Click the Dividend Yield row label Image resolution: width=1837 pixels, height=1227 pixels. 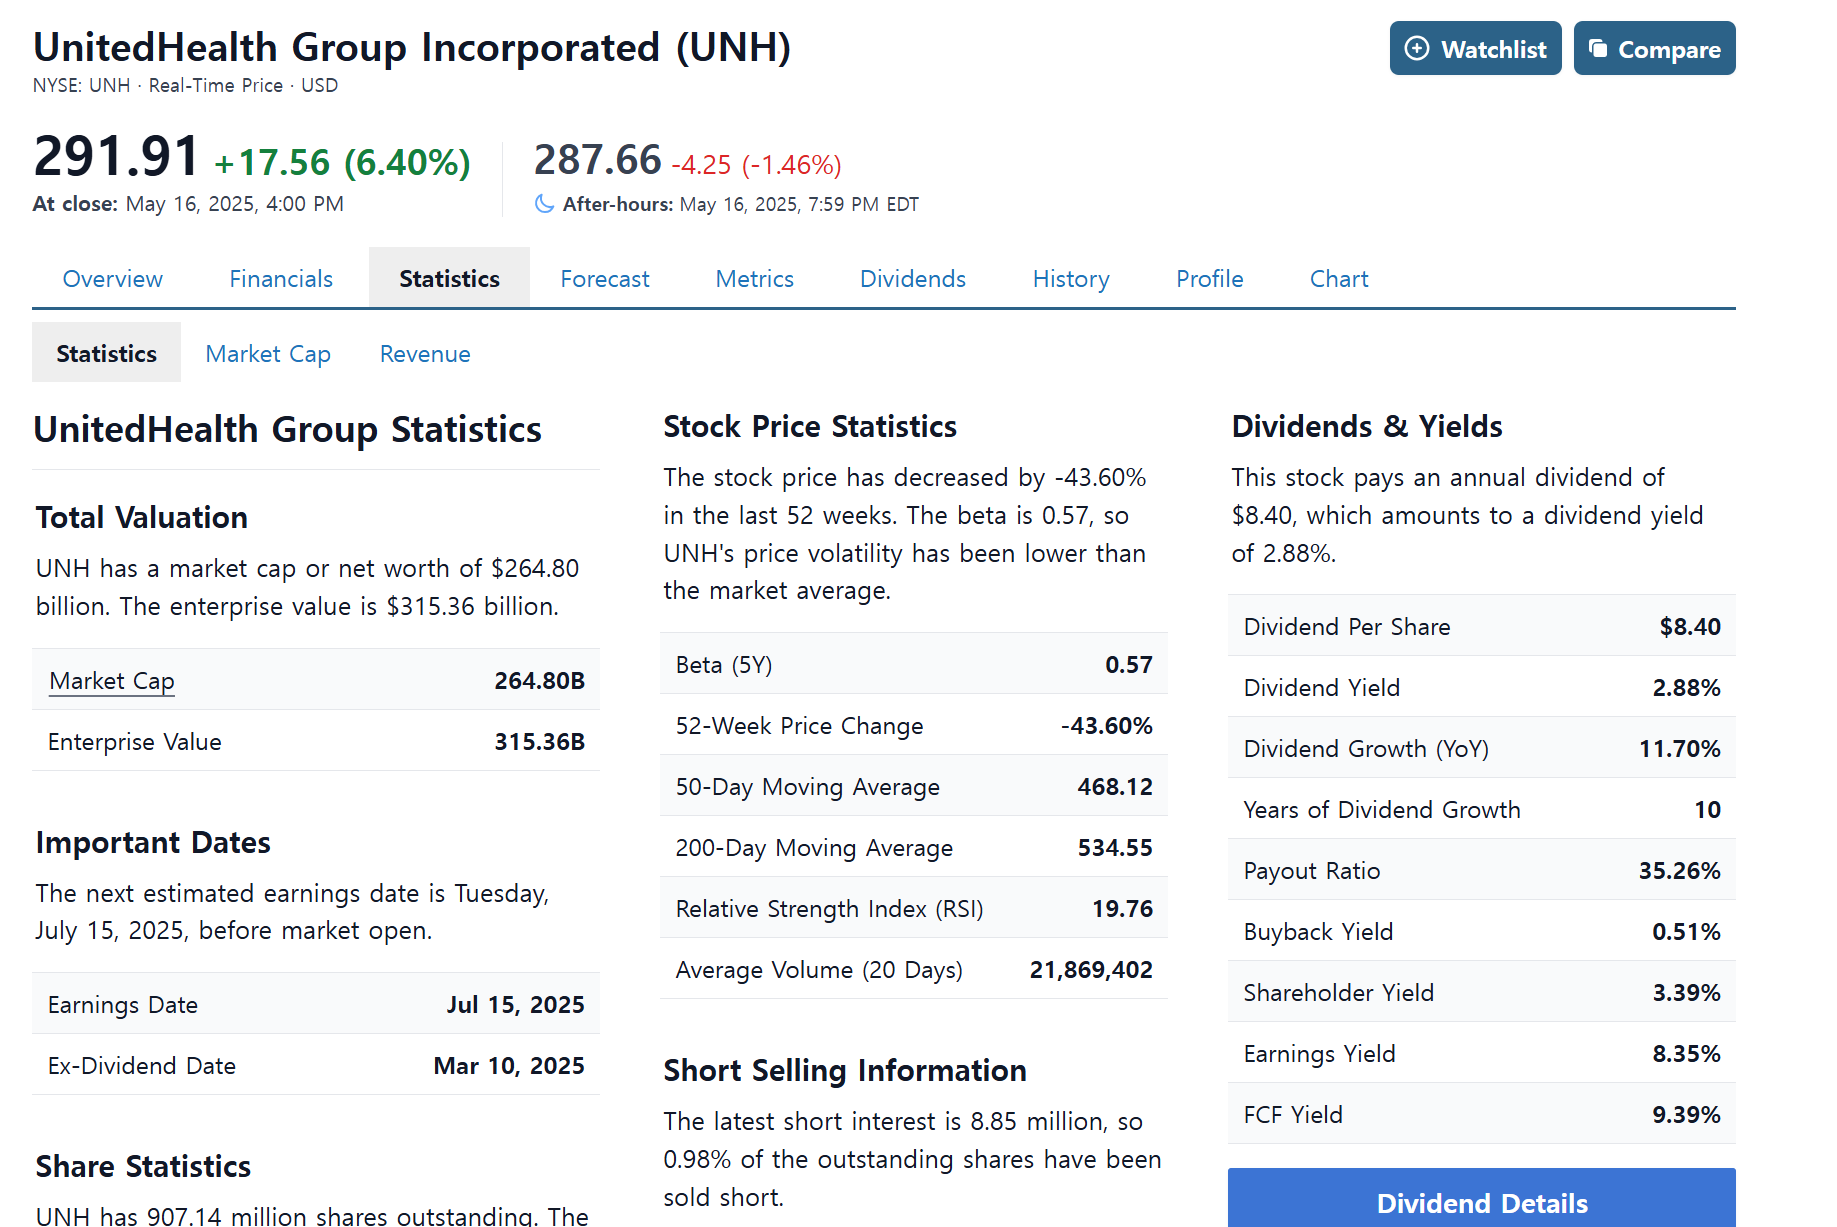[x=1322, y=688]
